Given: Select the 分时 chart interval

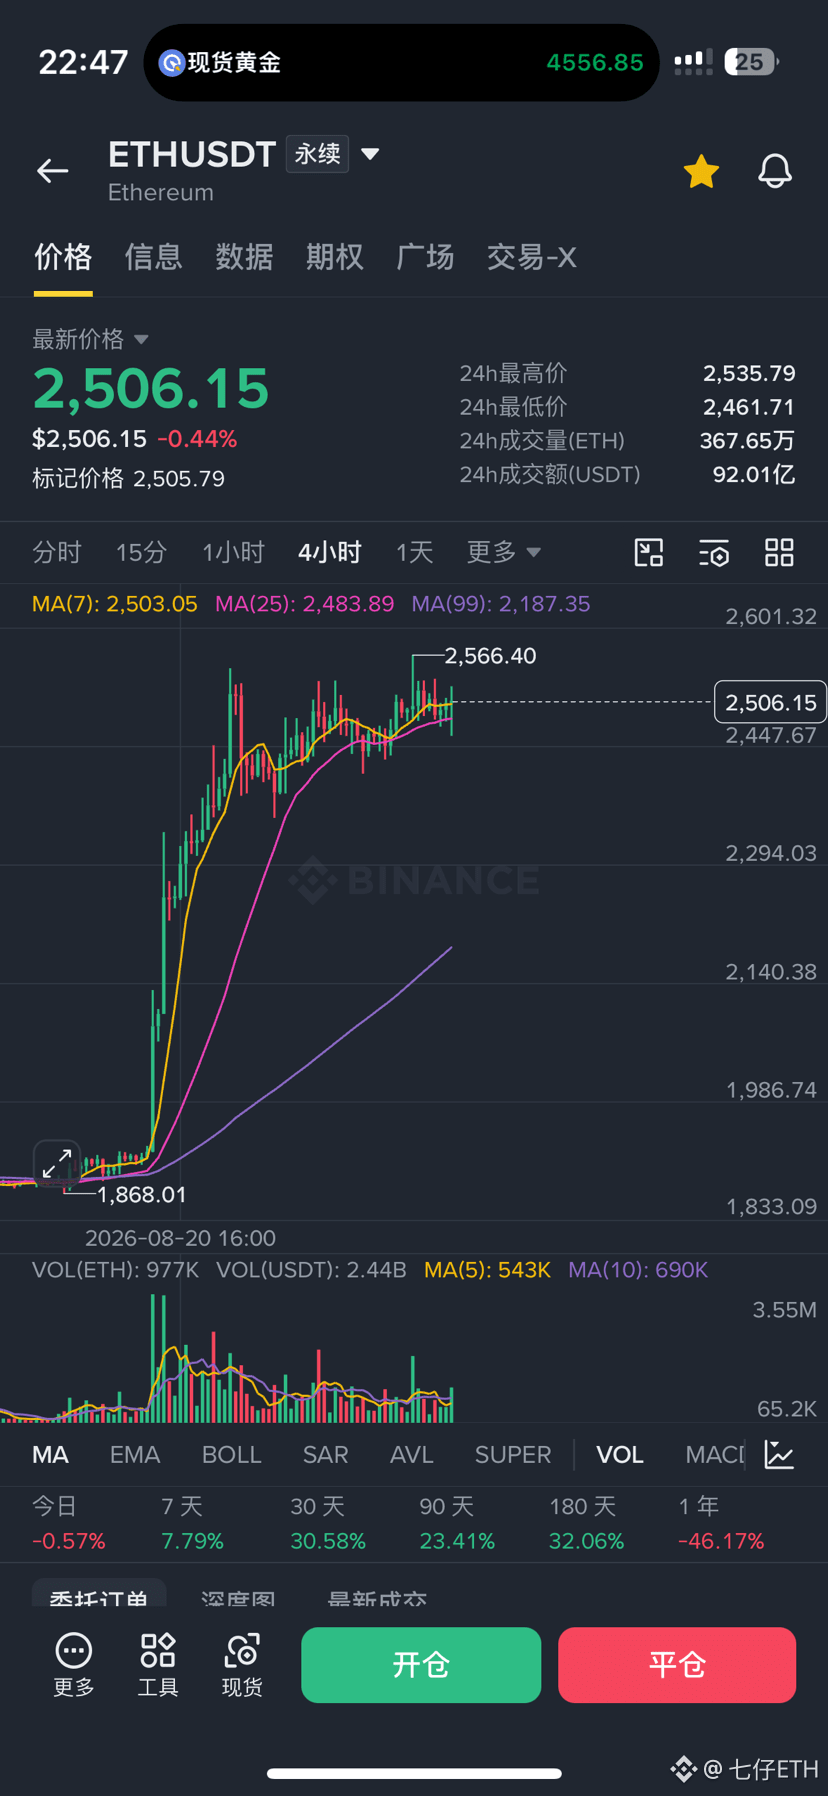Looking at the screenshot, I should tap(56, 552).
